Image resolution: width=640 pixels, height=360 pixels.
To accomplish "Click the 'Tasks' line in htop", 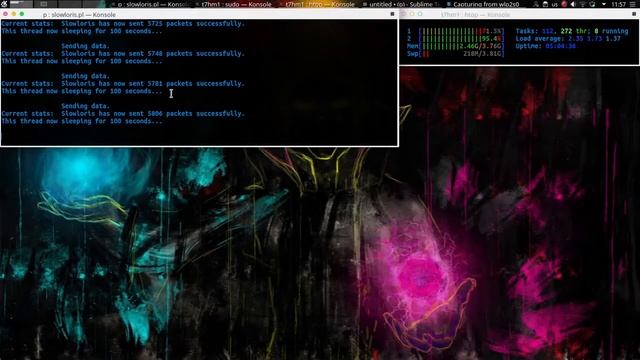I will pos(572,31).
